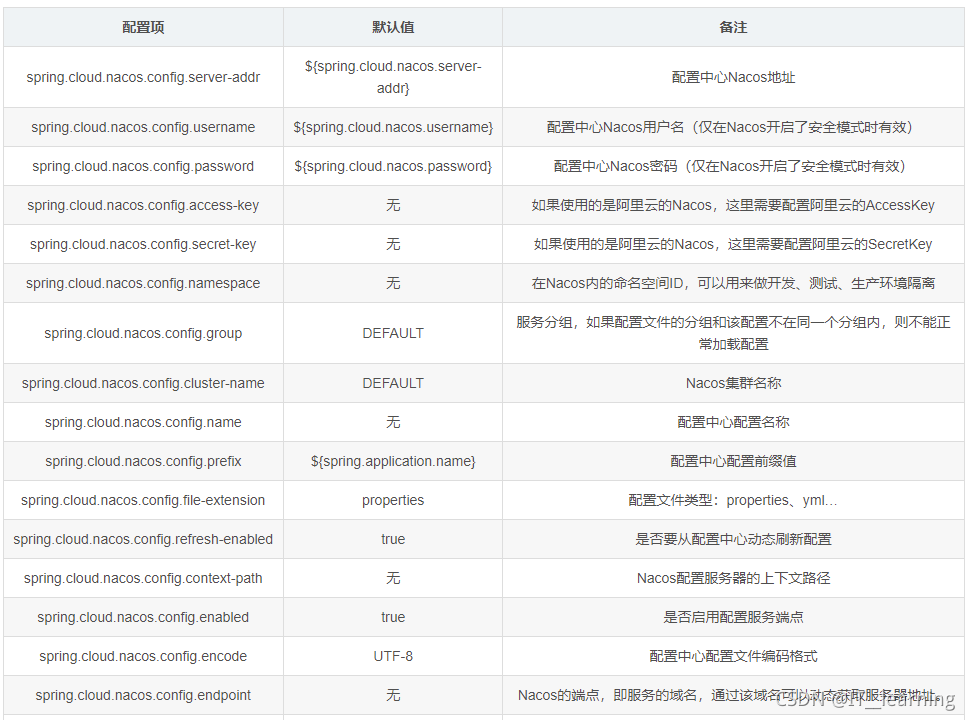Image resolution: width=970 pixels, height=720 pixels.
Task: Select spring.cloud.nacos.config.prefix cell
Action: coord(143,461)
